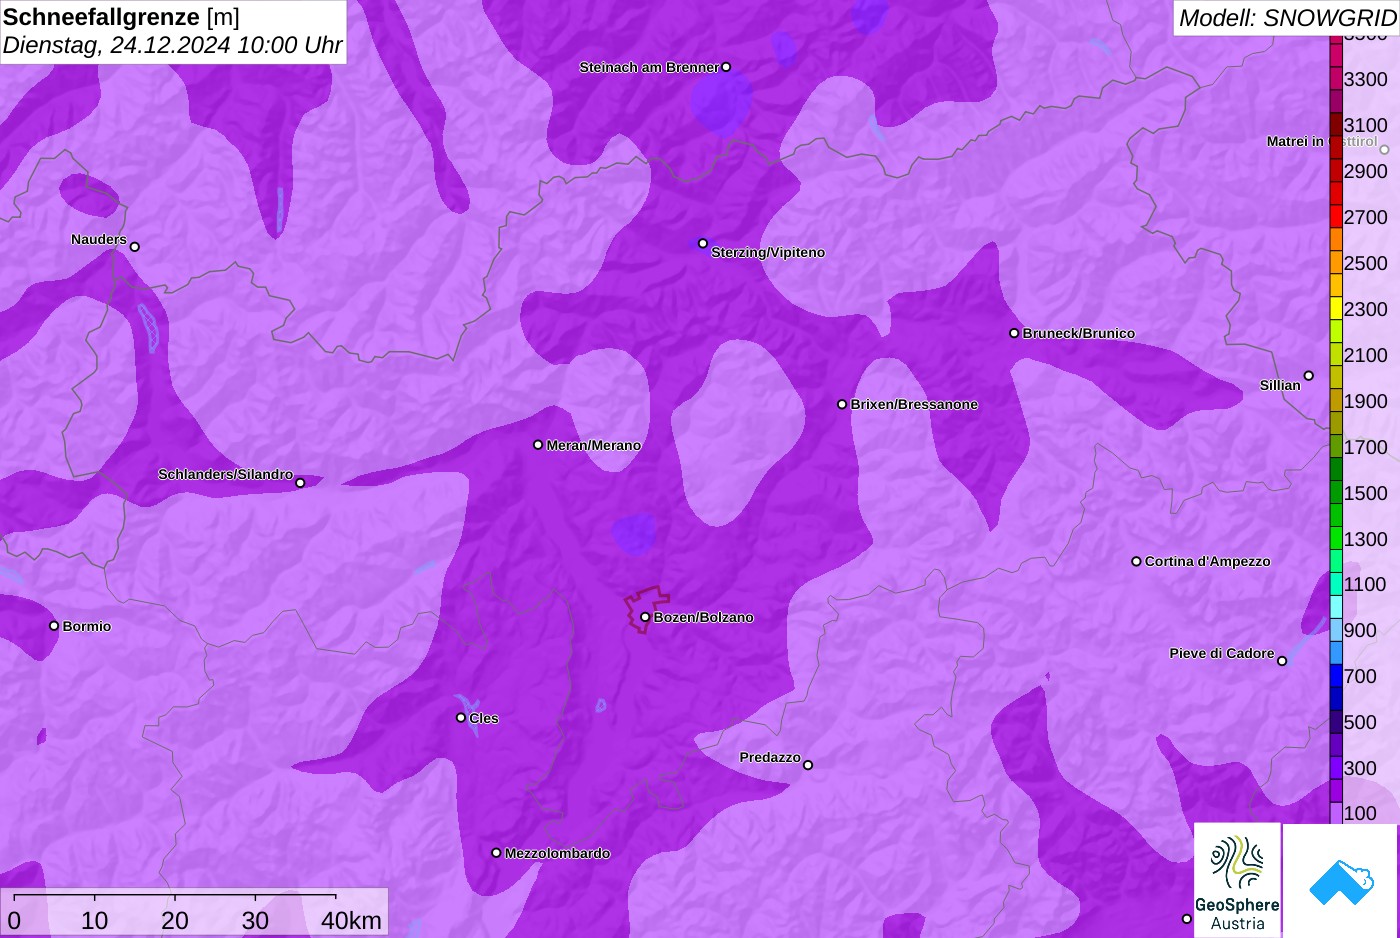The image size is (1400, 938).
Task: Click the red Bolzano boundary outline
Action: (x=646, y=608)
